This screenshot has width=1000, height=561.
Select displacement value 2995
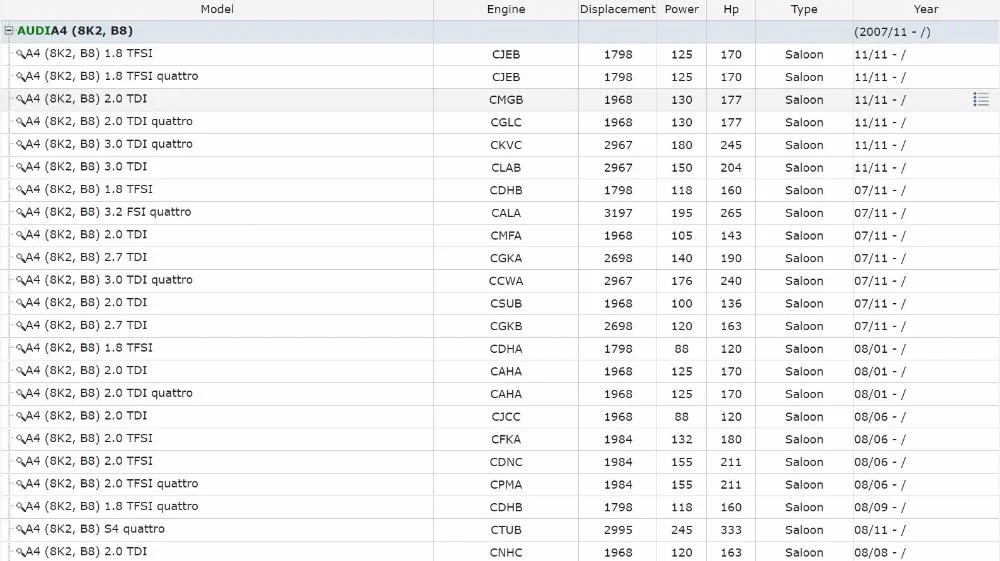pyautogui.click(x=618, y=530)
